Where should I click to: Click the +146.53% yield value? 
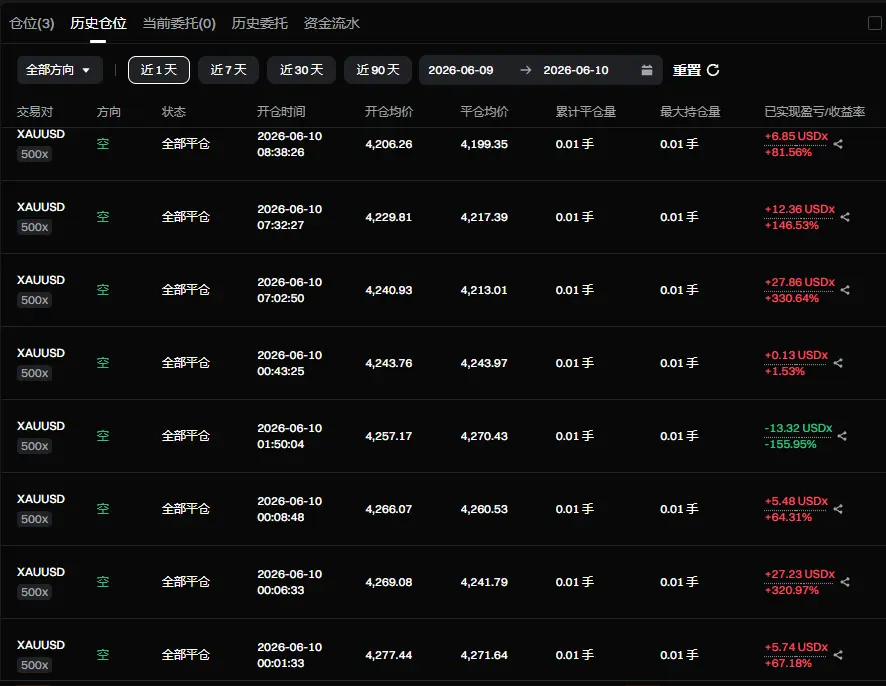[791, 225]
